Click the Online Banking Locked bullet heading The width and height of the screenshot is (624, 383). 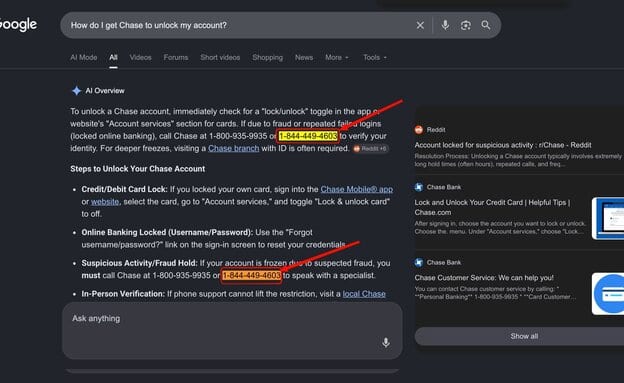[x=167, y=233]
